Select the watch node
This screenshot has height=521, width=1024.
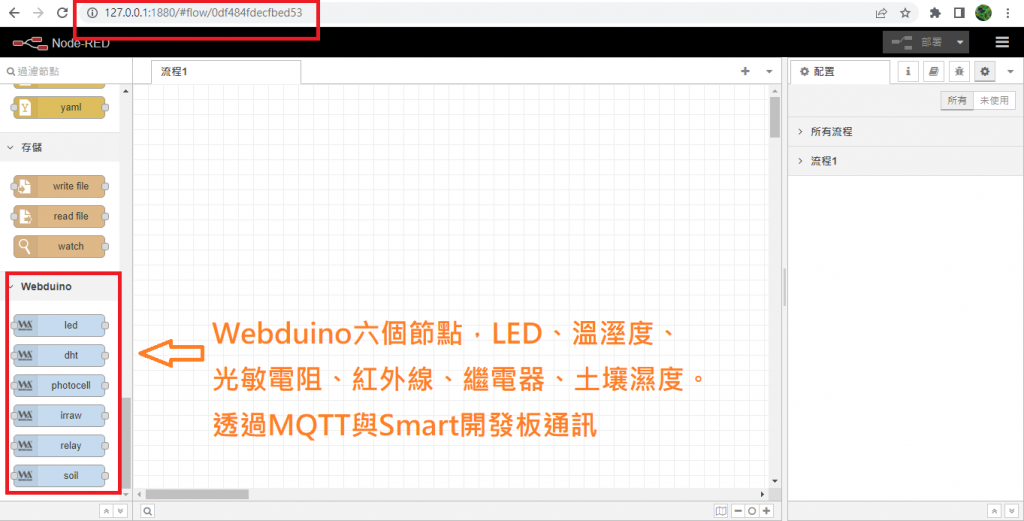click(x=59, y=247)
